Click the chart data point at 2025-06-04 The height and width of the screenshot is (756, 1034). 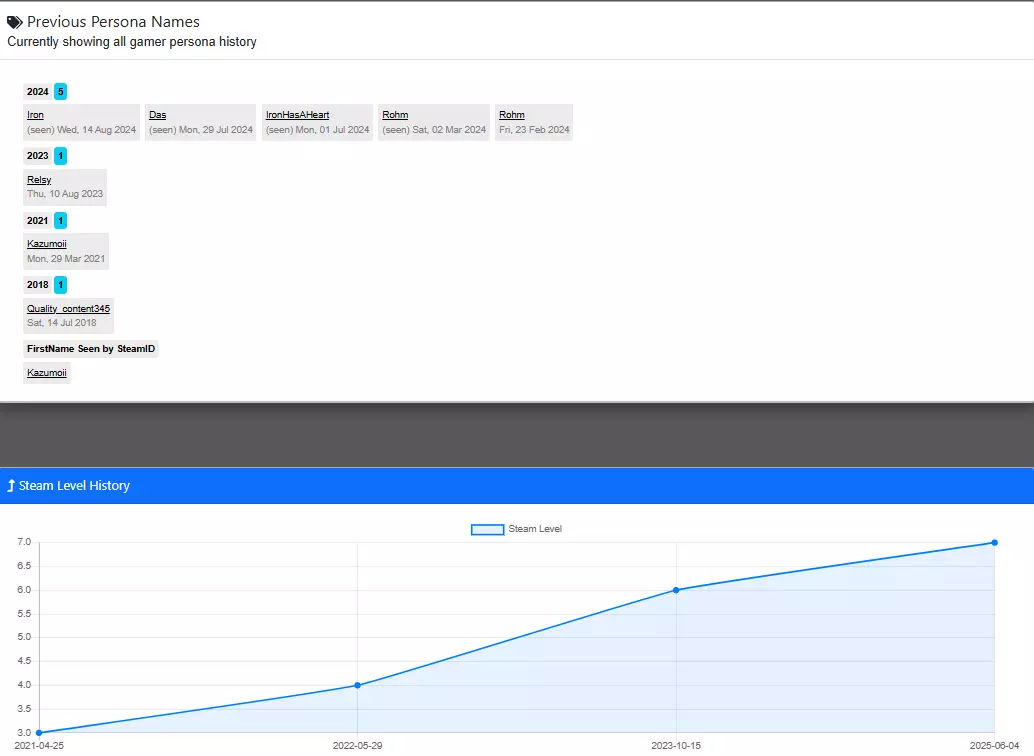(994, 543)
